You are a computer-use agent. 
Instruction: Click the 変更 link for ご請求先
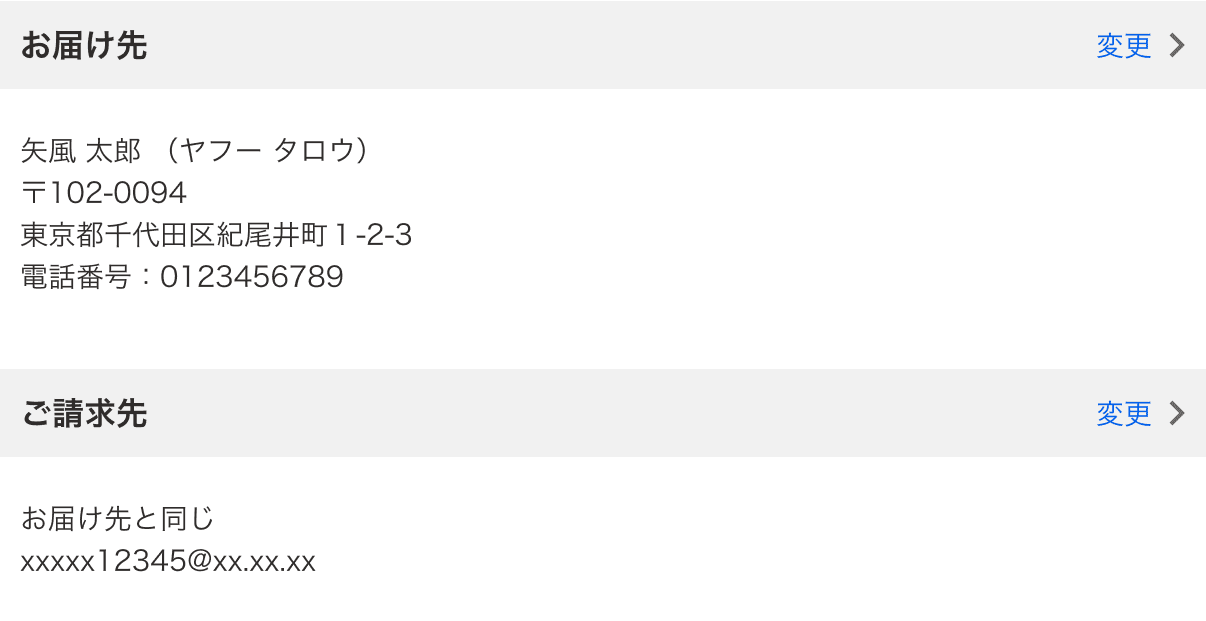tap(1124, 414)
